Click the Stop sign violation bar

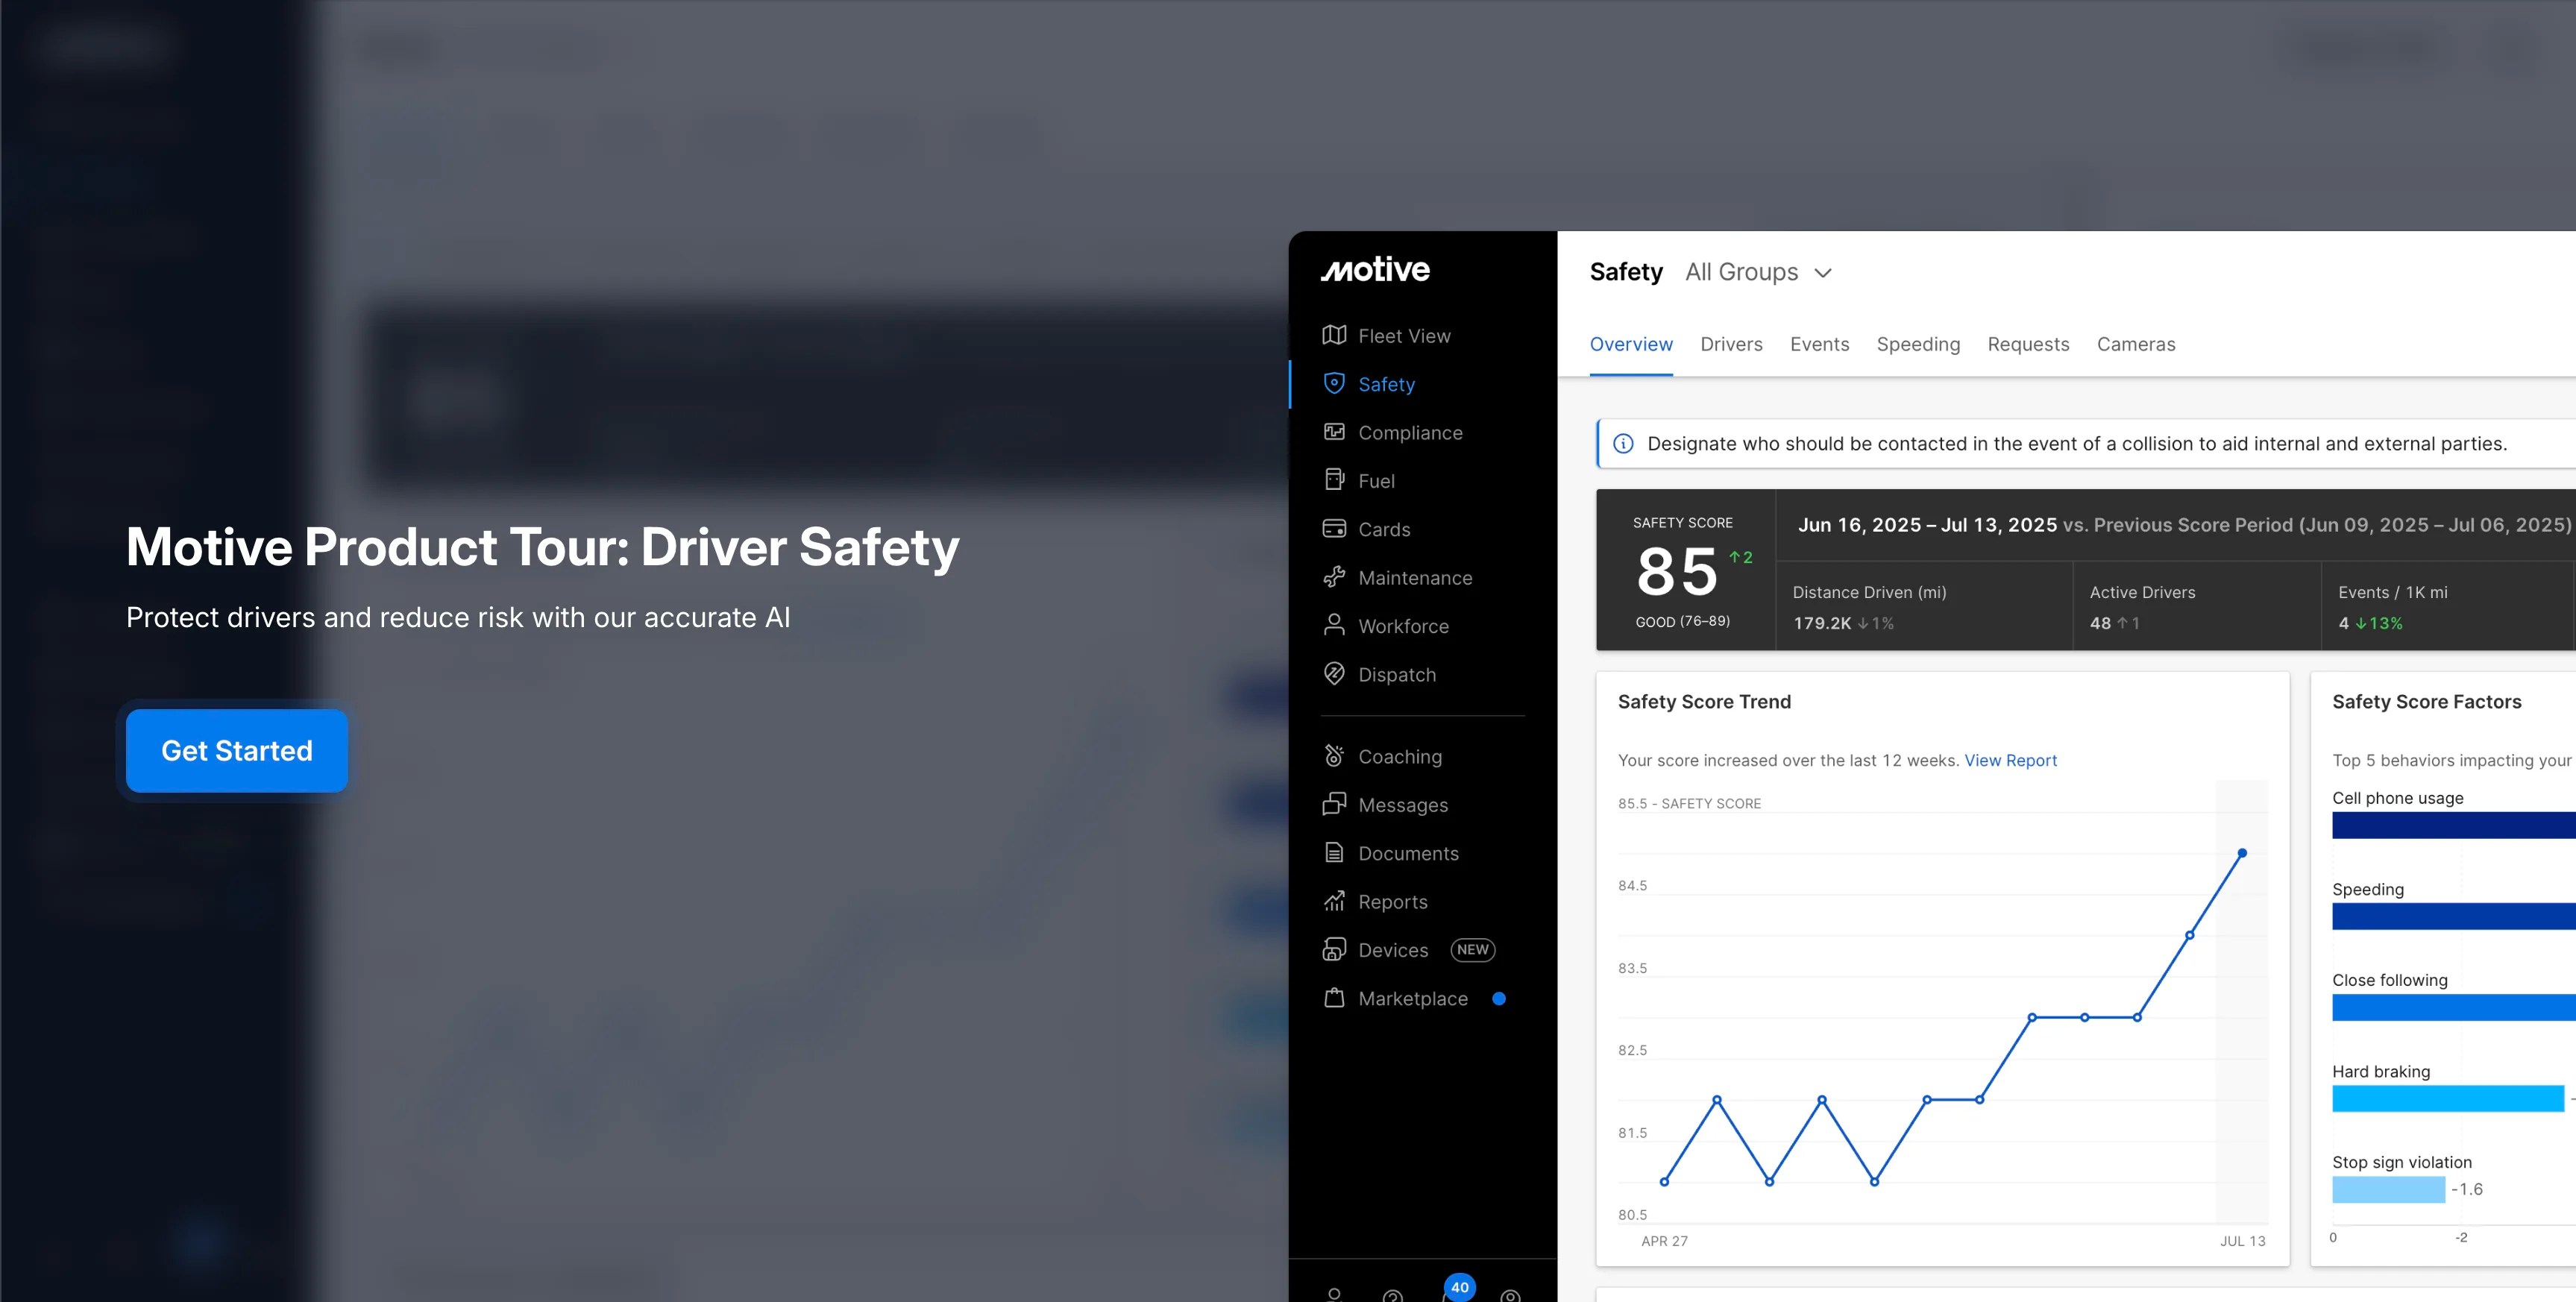click(x=2388, y=1189)
